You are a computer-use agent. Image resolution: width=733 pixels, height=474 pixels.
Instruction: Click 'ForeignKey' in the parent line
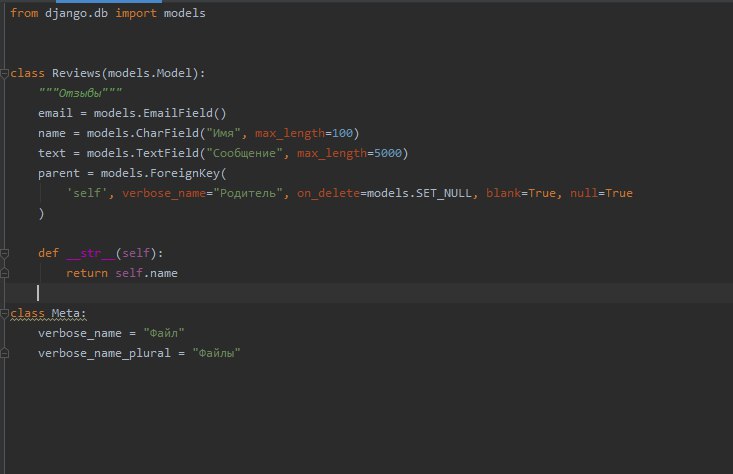[x=185, y=173]
